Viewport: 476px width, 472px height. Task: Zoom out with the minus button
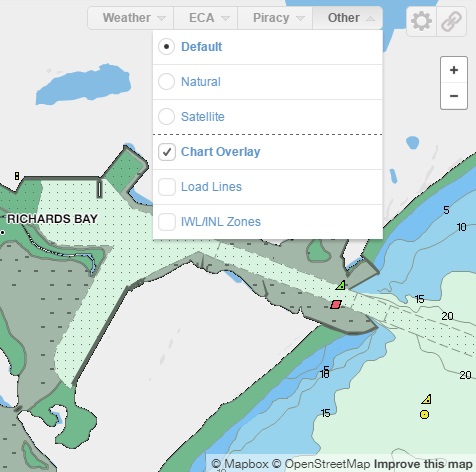click(454, 96)
